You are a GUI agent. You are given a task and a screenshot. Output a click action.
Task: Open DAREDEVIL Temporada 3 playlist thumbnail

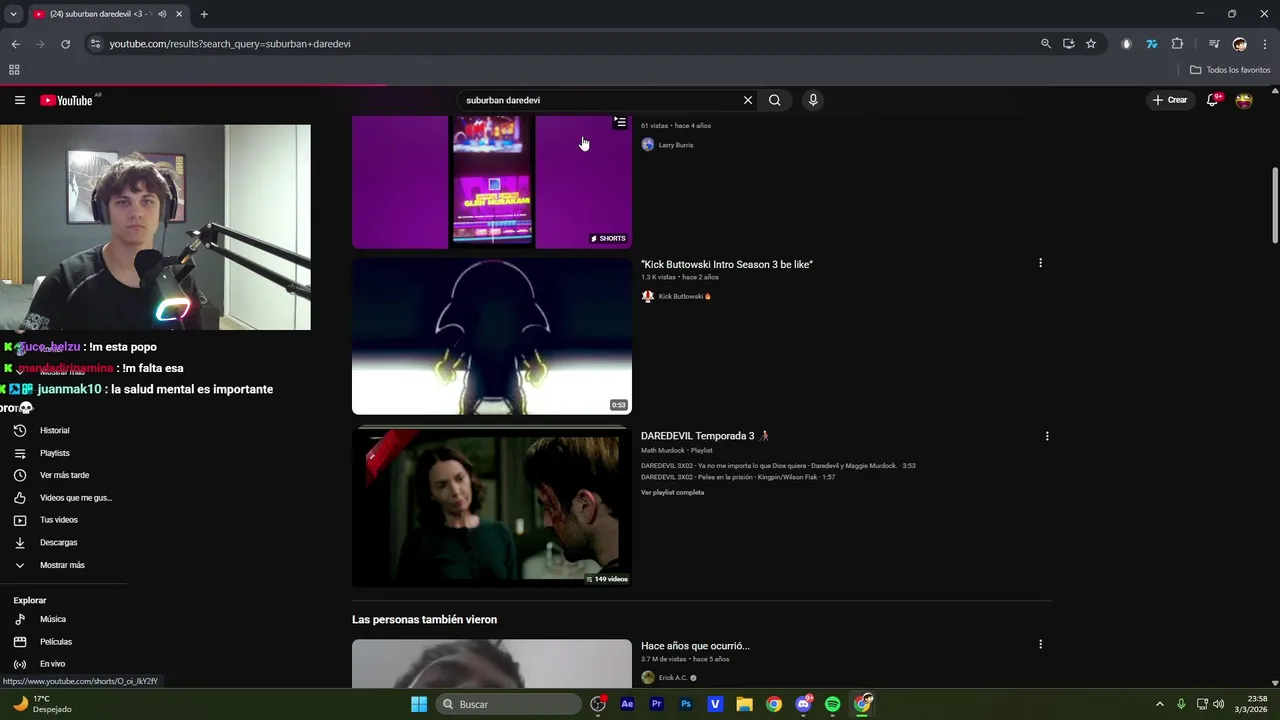[x=492, y=508]
